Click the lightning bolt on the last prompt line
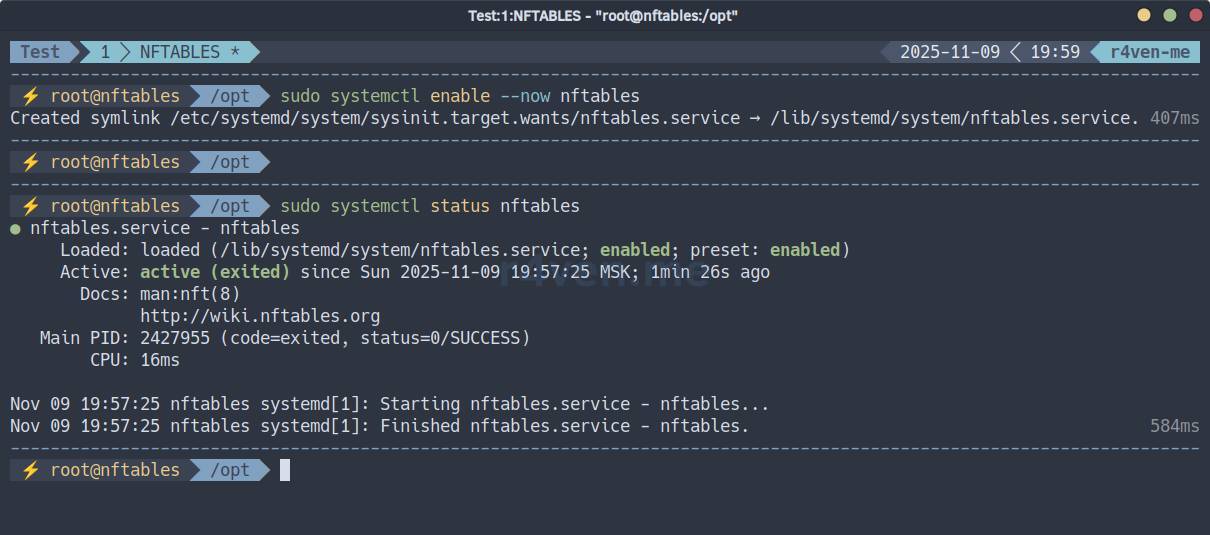 (30, 470)
